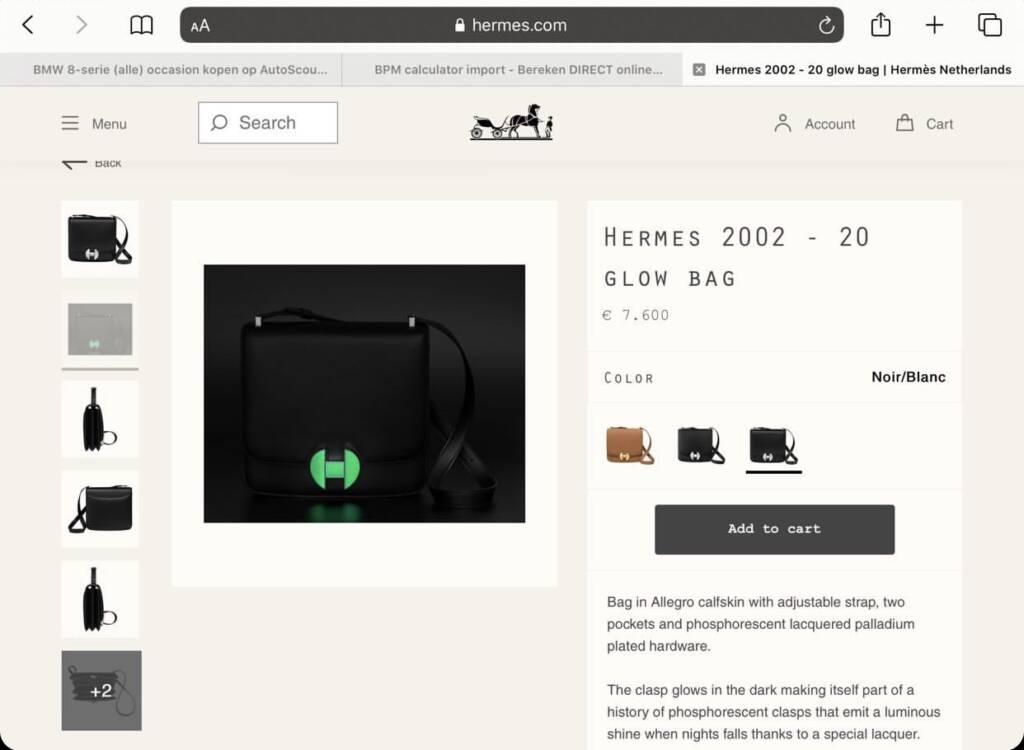Click the Hermès carriage logo
Screen dimensions: 1024x750
coord(511,123)
